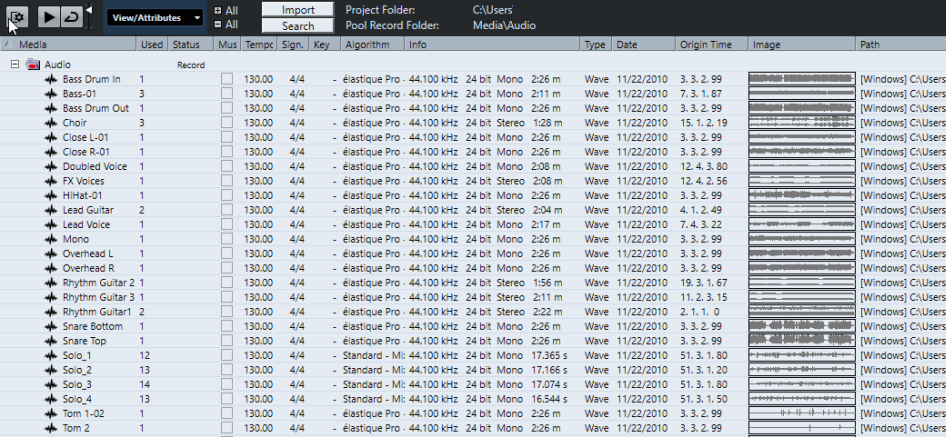Click the Status column header
Viewport: 946px width, 437px height.
[191, 44]
